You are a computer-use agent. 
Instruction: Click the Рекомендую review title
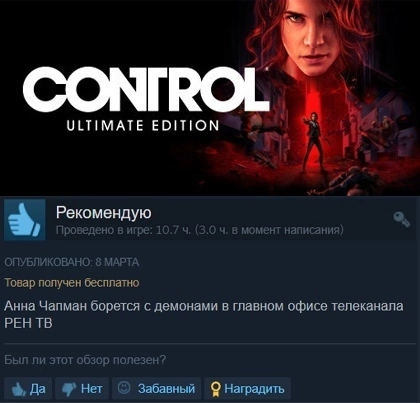103,212
